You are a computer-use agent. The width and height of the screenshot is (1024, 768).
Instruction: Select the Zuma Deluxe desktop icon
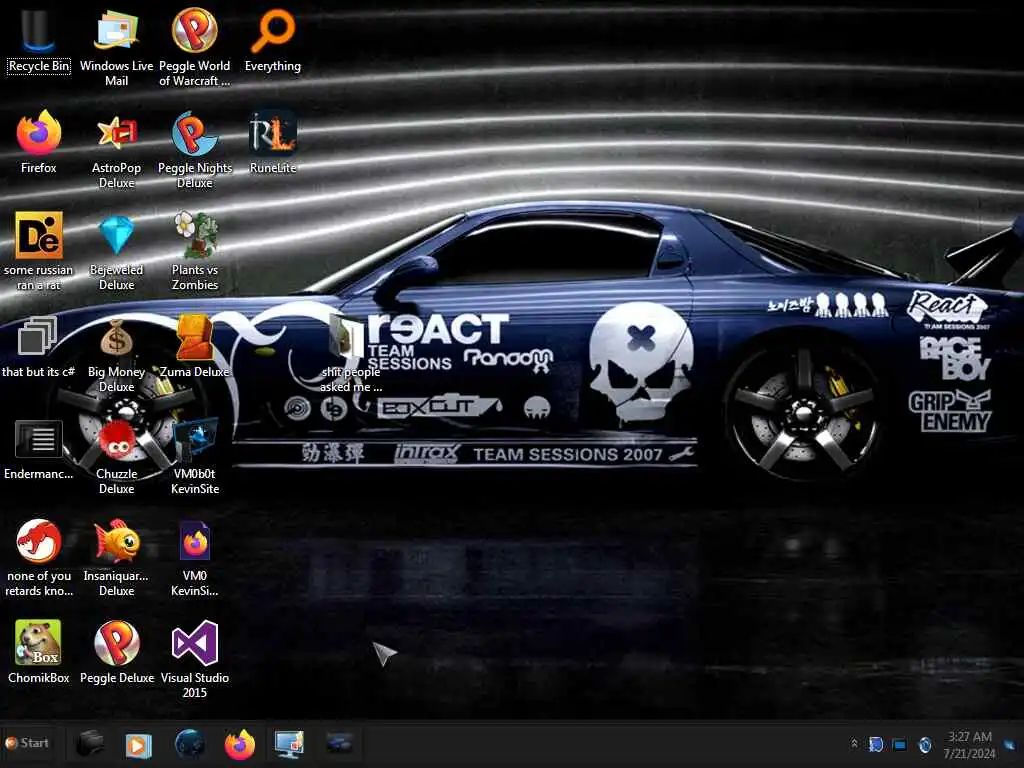click(195, 347)
